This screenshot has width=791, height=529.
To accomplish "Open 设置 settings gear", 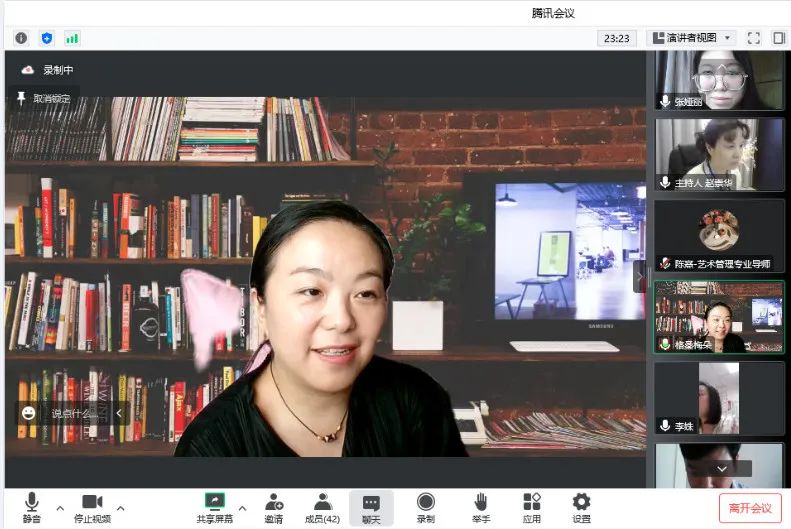I will (581, 507).
